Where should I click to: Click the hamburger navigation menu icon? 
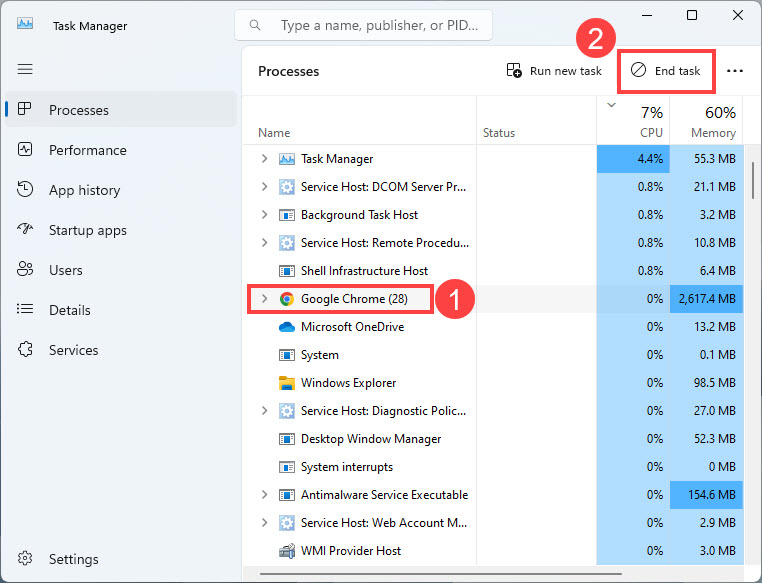click(x=25, y=69)
